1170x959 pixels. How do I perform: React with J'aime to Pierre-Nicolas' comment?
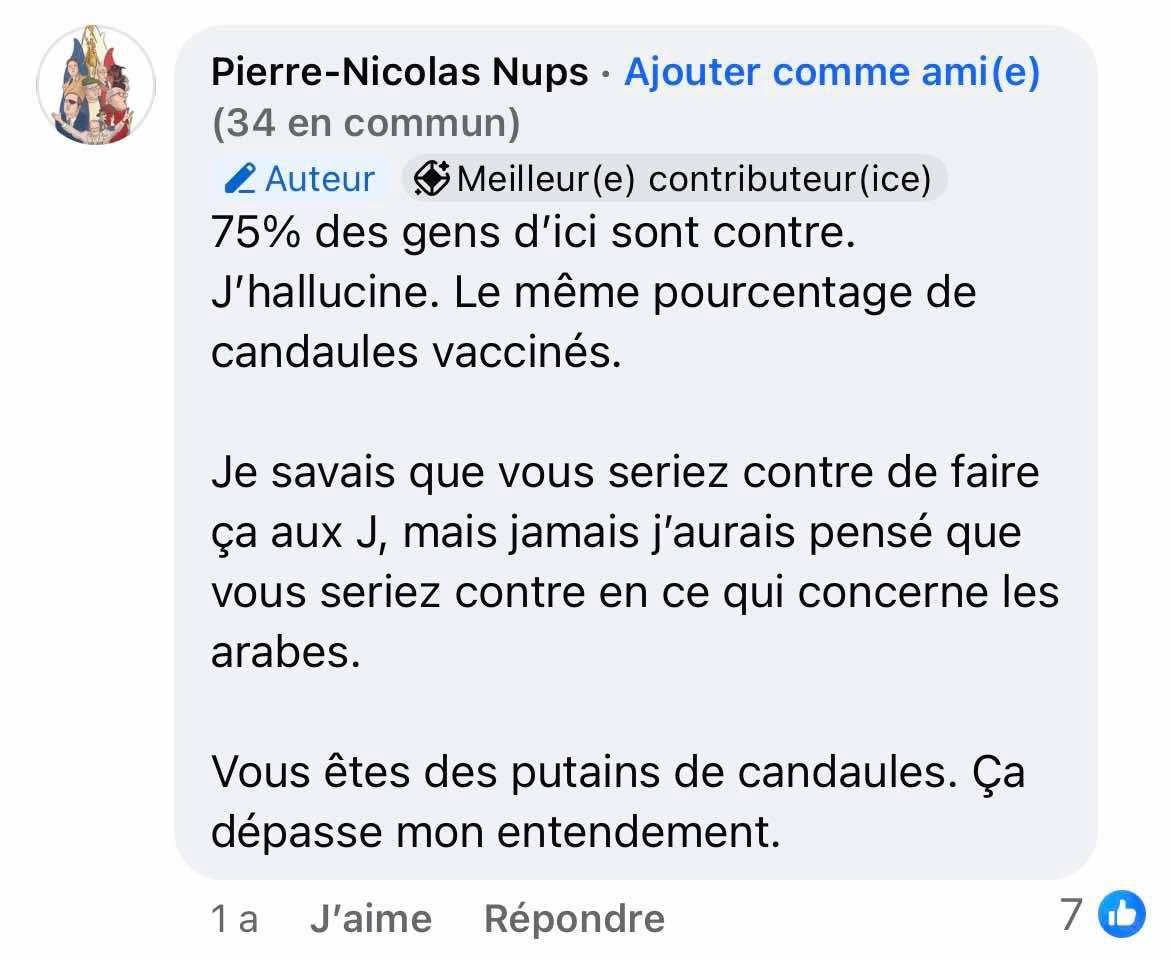click(x=371, y=916)
